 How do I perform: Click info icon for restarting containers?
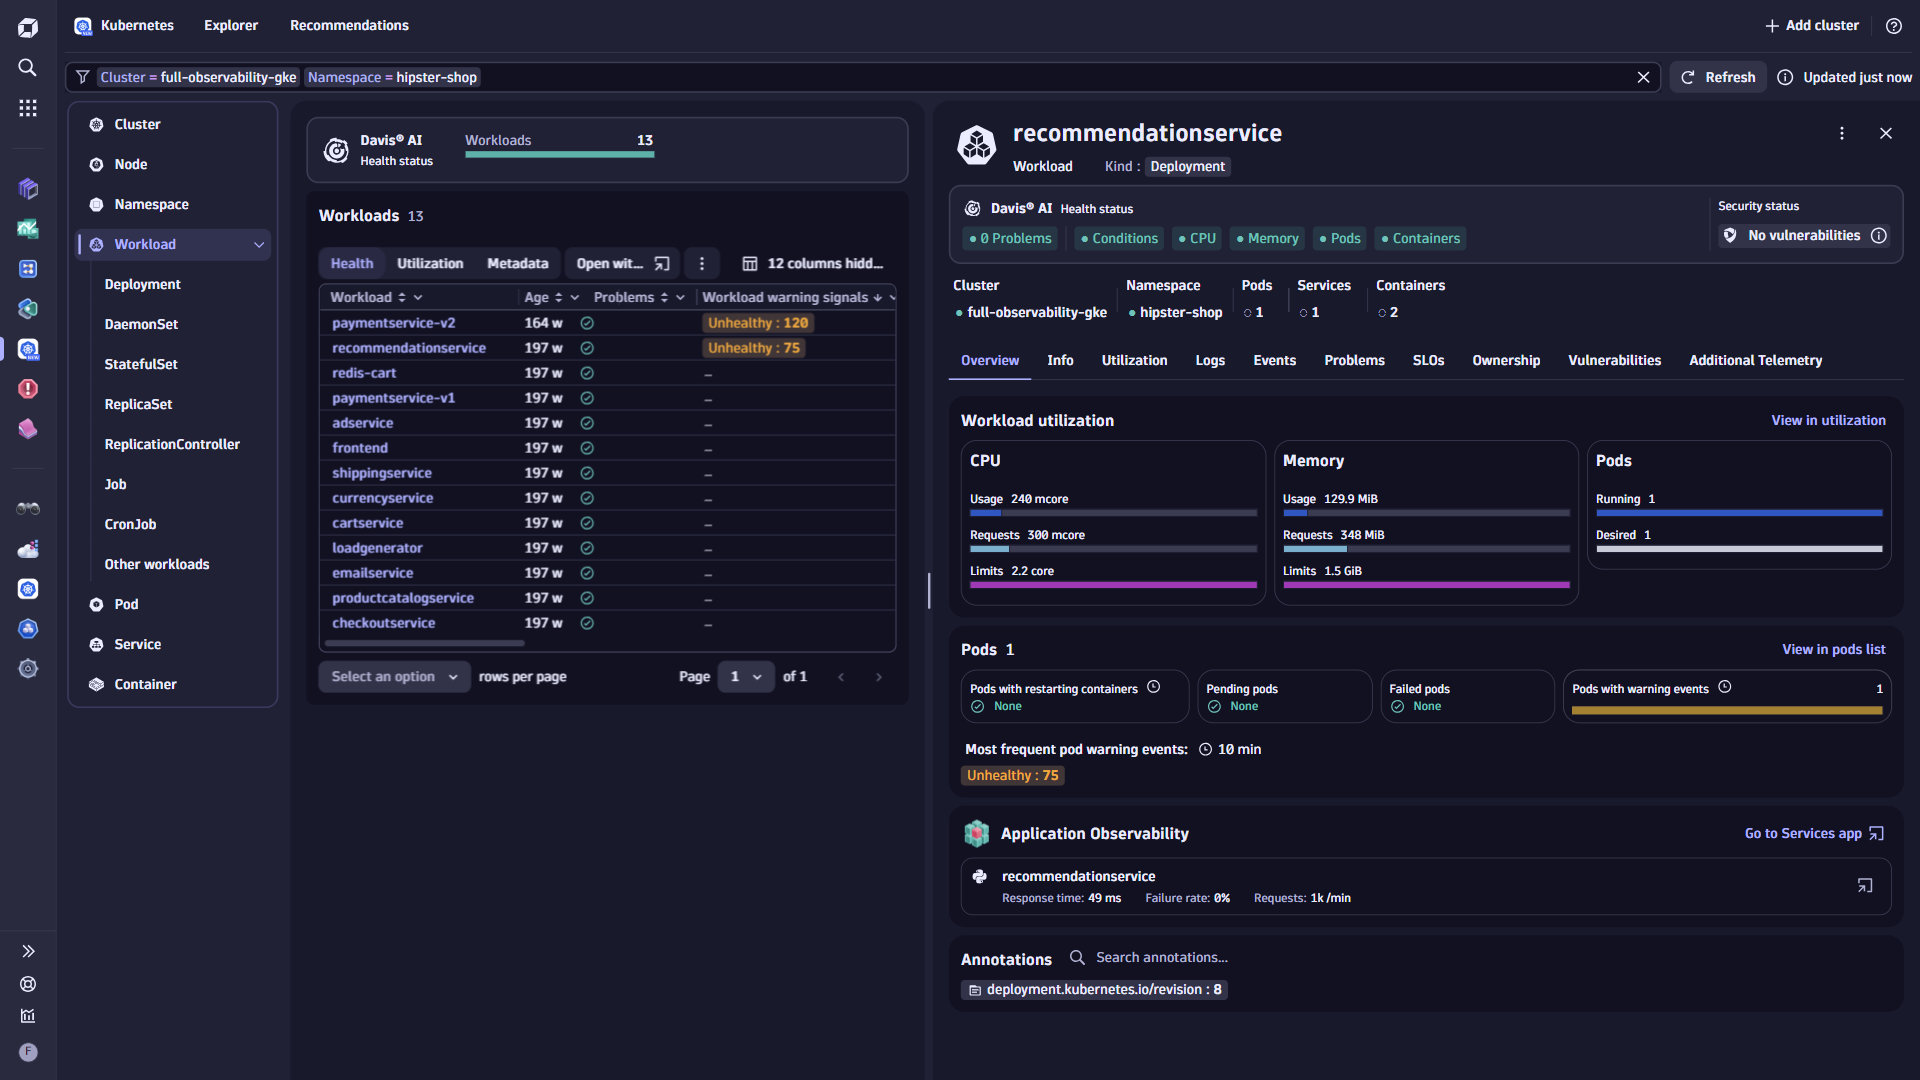(1154, 687)
